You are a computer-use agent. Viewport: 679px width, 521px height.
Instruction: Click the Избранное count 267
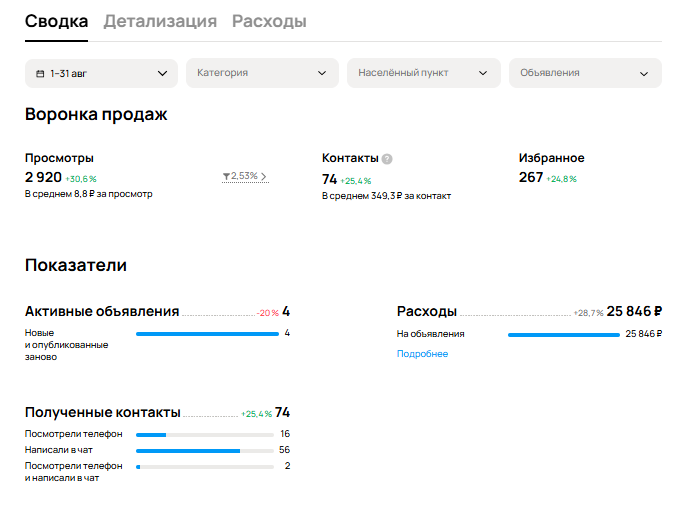point(531,177)
